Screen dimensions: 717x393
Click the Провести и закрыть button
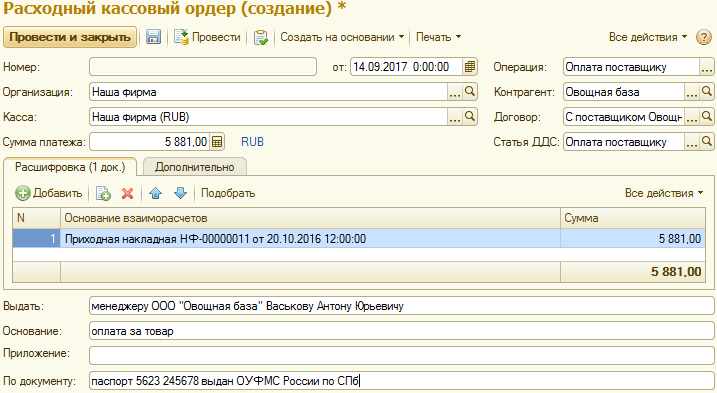click(70, 37)
